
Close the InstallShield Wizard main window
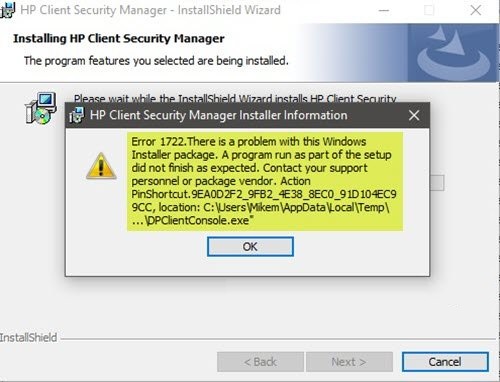[476, 10]
